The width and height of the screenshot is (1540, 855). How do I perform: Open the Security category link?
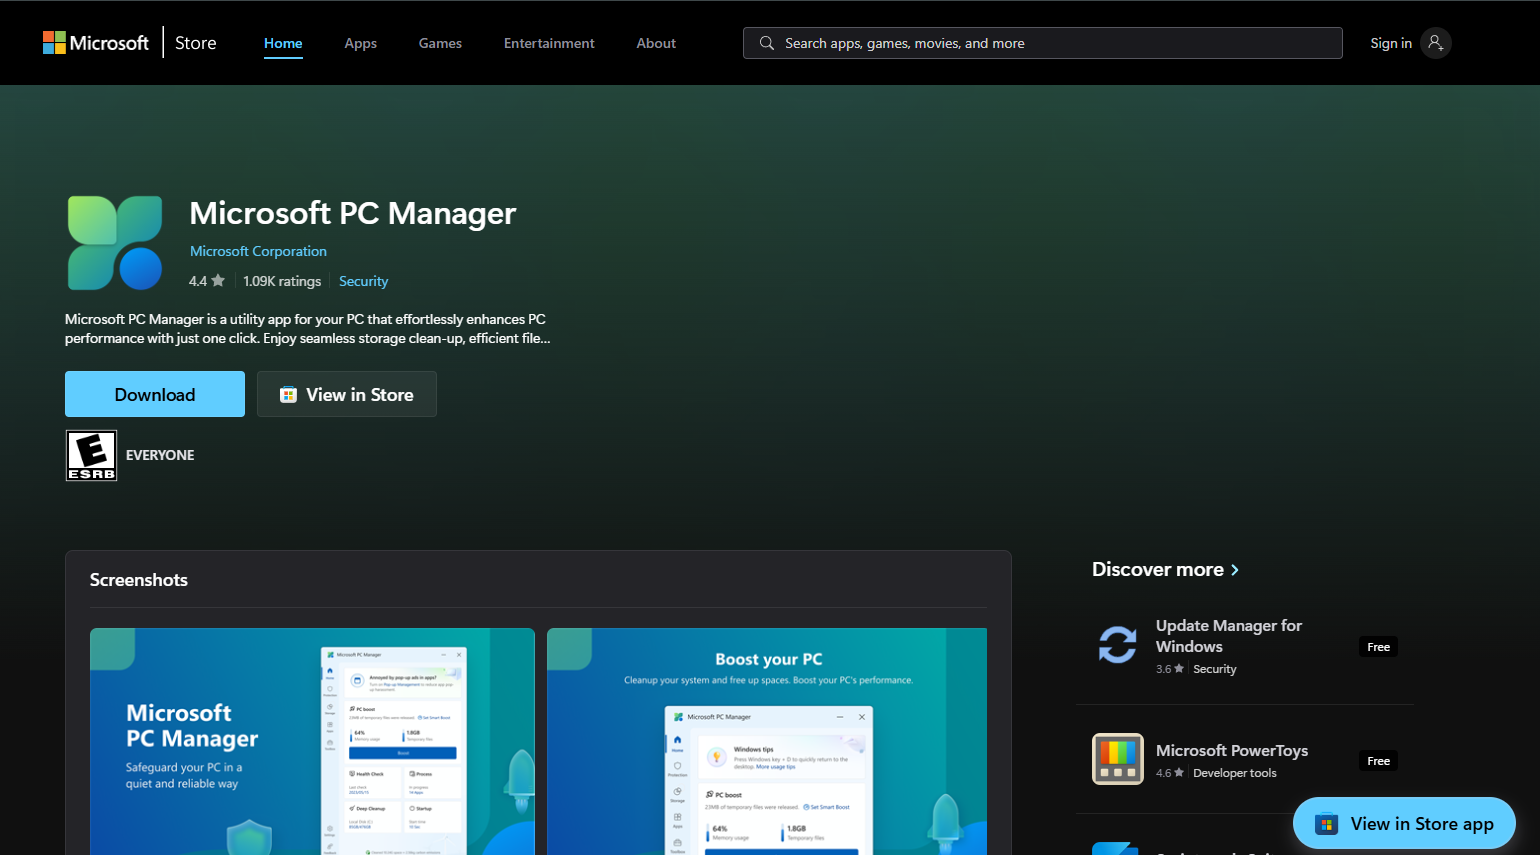[363, 281]
